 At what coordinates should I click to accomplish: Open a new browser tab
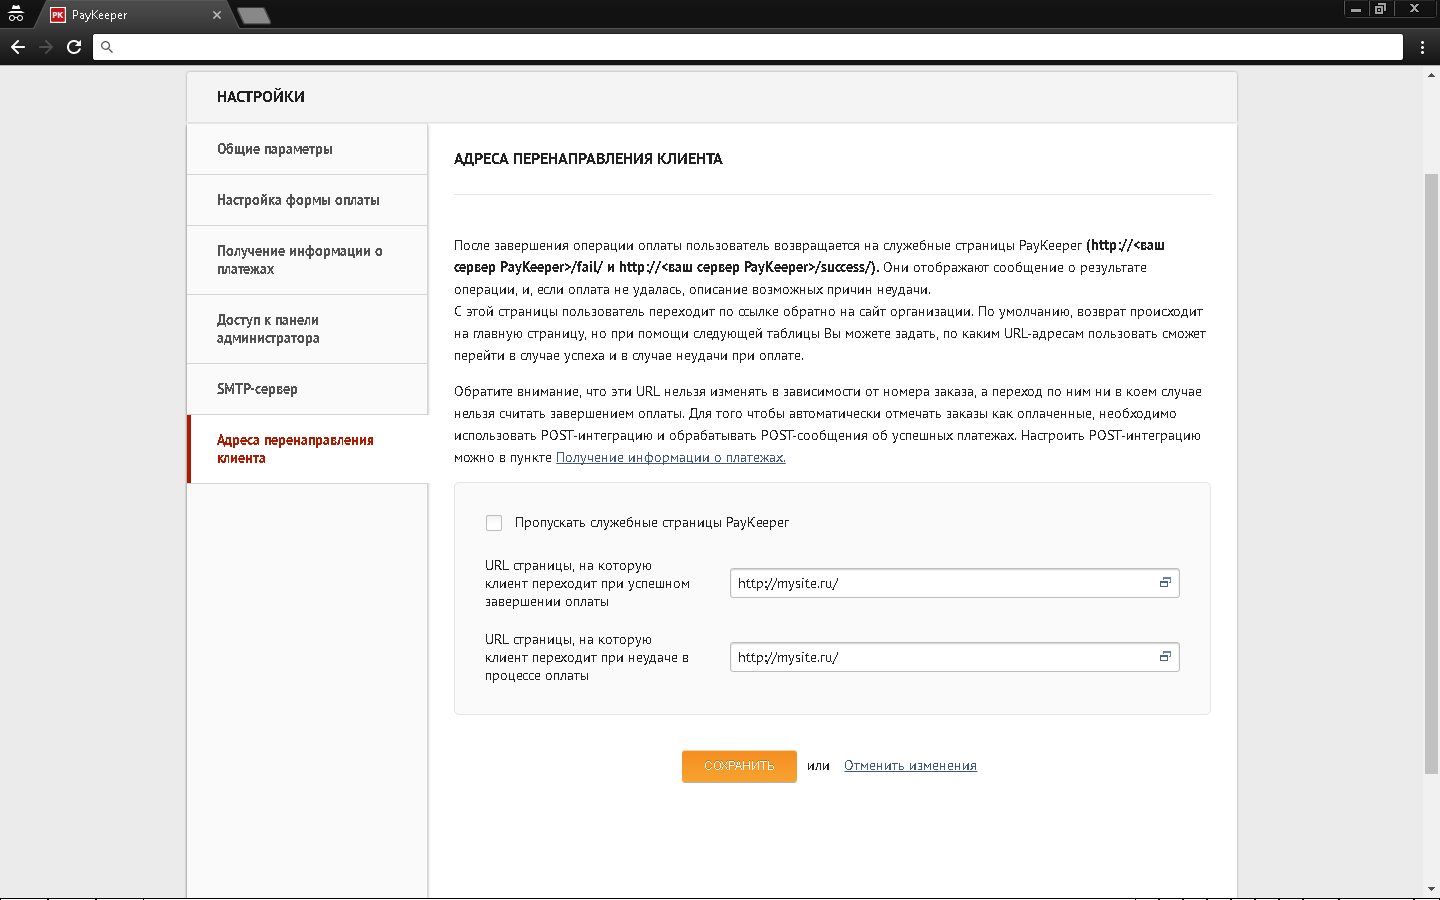[254, 15]
